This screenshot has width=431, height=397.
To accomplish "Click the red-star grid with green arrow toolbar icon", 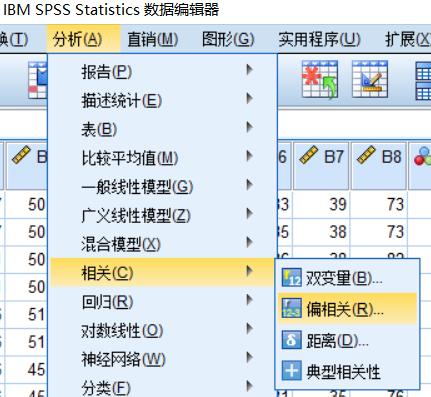I will (x=320, y=79).
